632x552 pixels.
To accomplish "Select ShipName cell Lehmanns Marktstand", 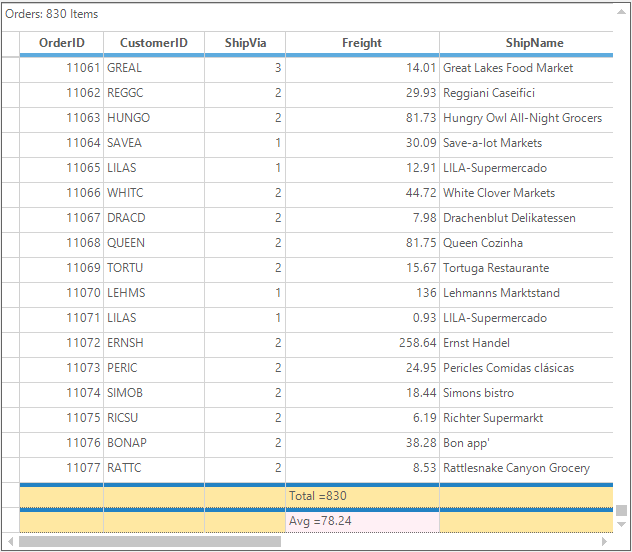I will [x=526, y=295].
